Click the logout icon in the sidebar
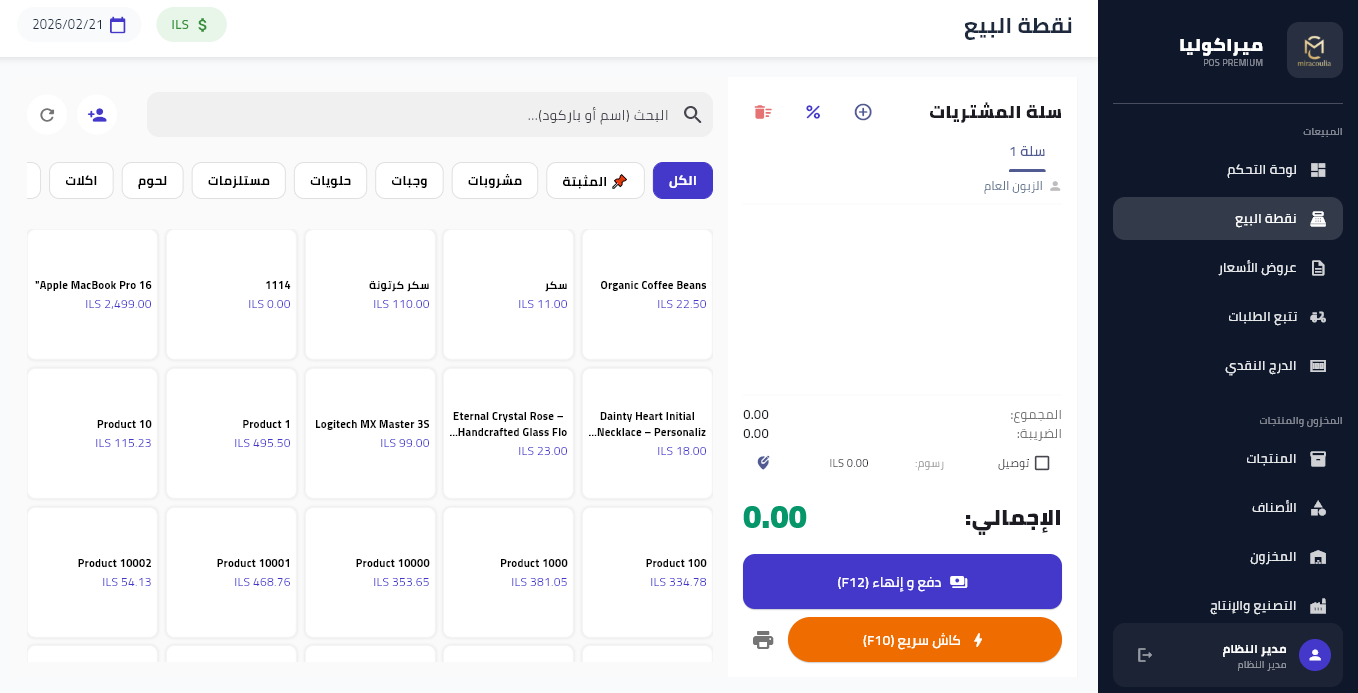1358x693 pixels. (1145, 655)
